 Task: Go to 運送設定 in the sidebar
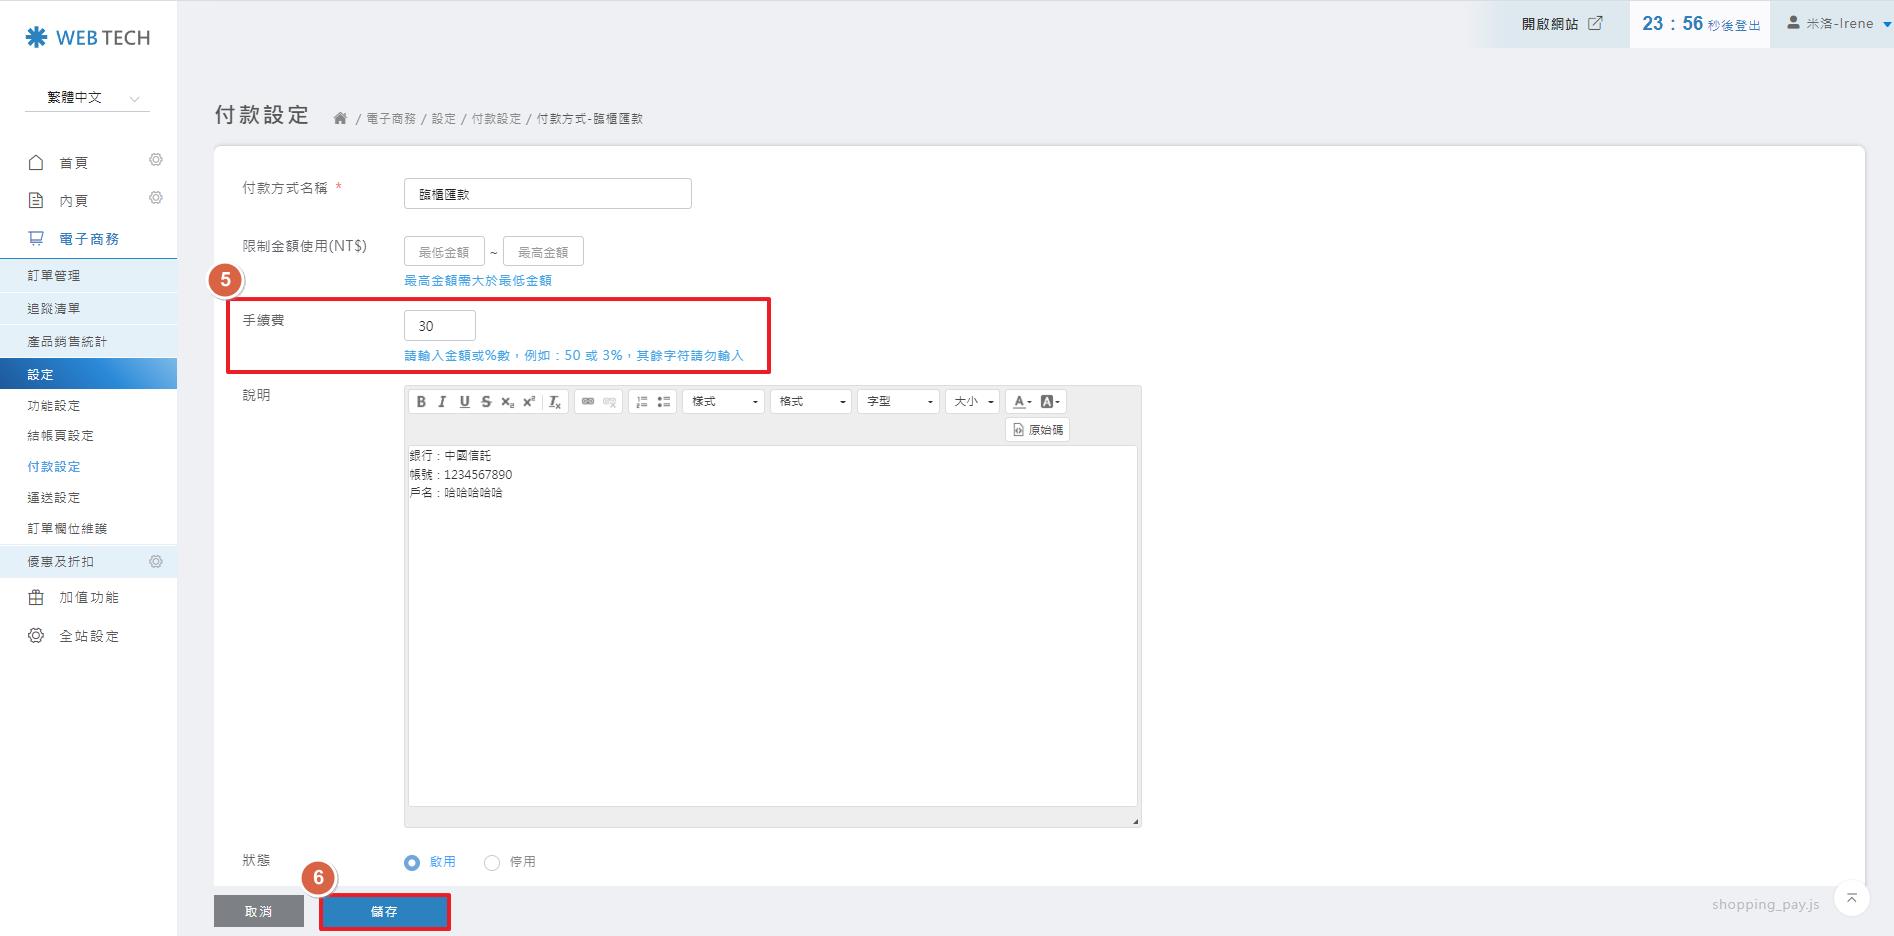[54, 498]
